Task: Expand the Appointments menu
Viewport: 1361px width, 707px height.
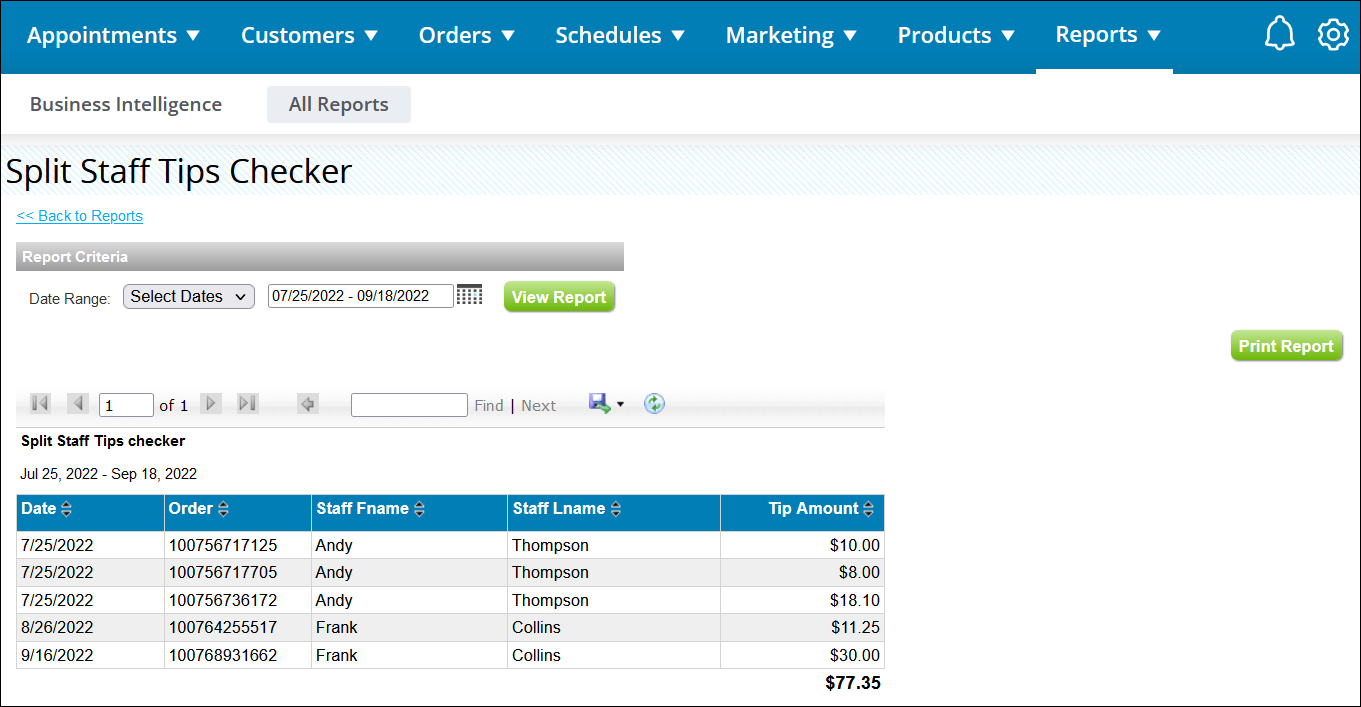Action: [x=113, y=36]
